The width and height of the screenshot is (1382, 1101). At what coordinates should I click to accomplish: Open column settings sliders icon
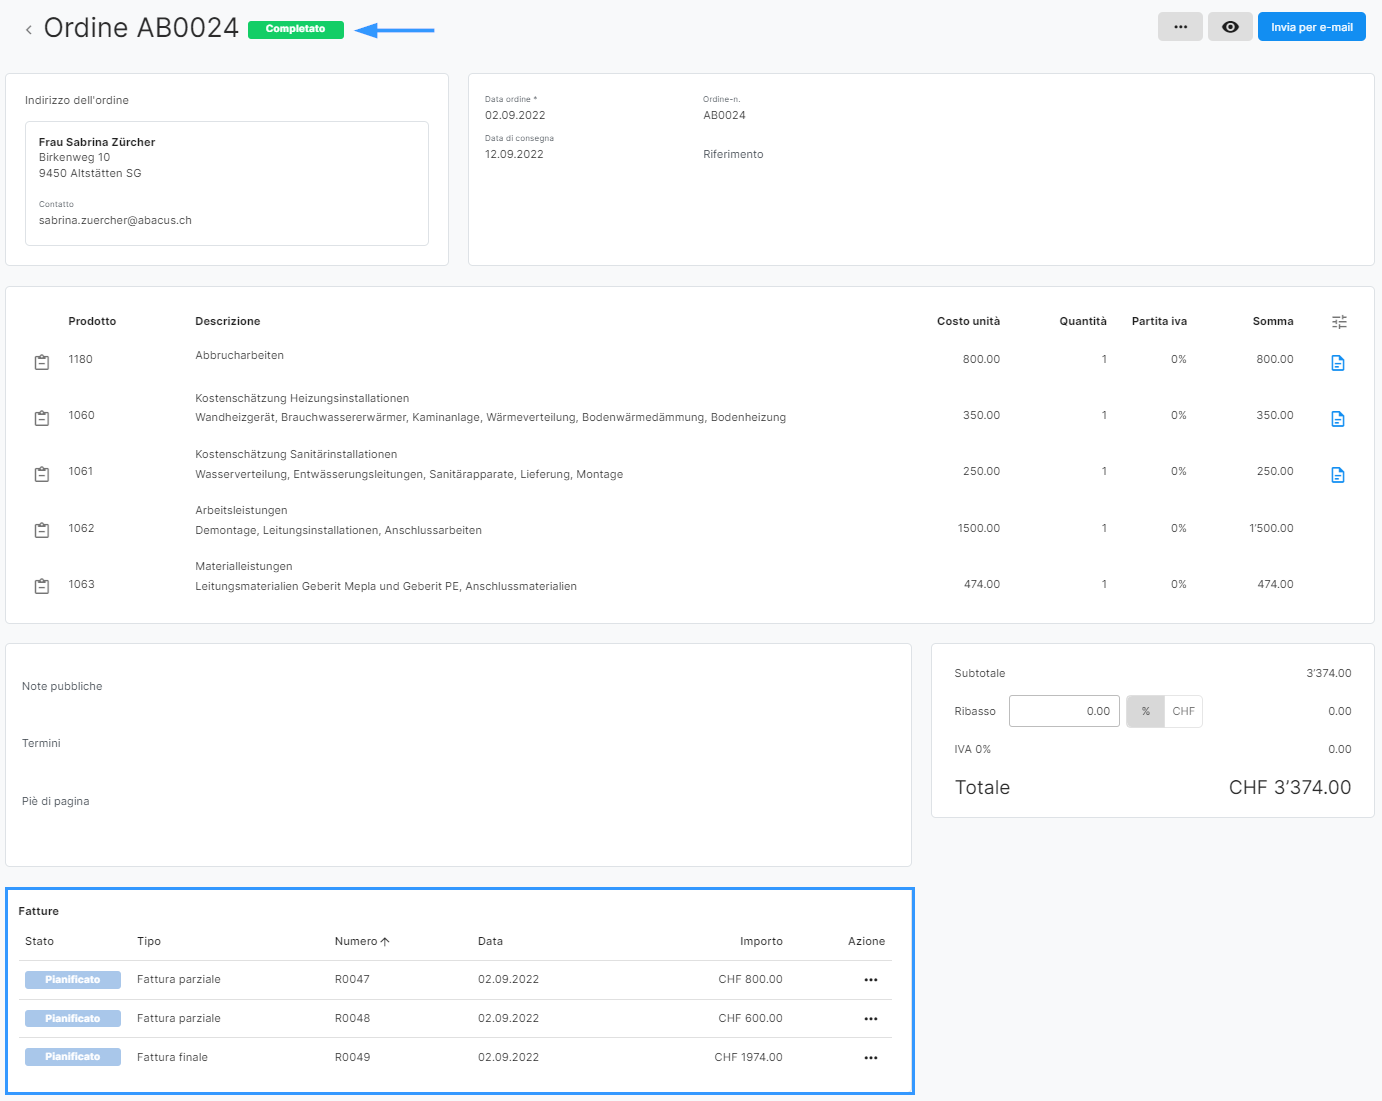point(1339,322)
